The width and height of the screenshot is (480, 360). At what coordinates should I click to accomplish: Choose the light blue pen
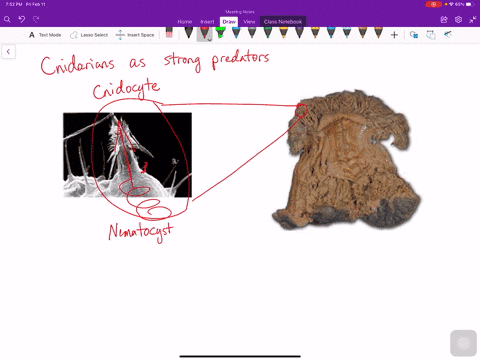347,33
